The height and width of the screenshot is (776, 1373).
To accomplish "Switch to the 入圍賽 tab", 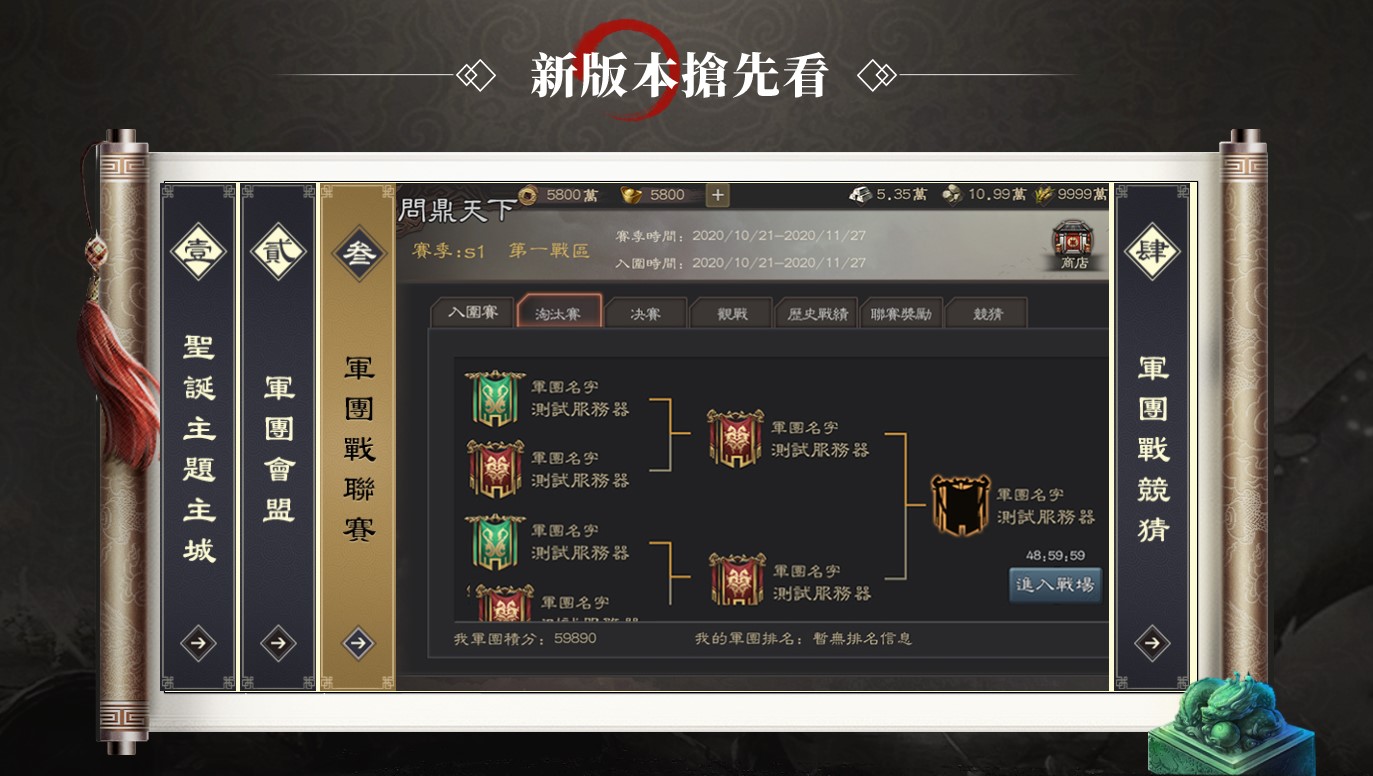I will pos(472,312).
